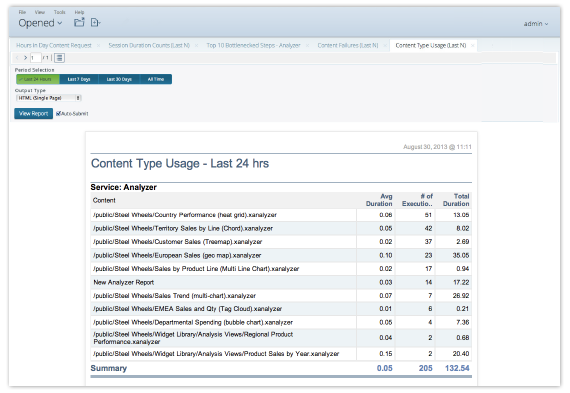This screenshot has width=570, height=393.
Task: Close Content Failures (Last N) tab
Action: (x=385, y=46)
